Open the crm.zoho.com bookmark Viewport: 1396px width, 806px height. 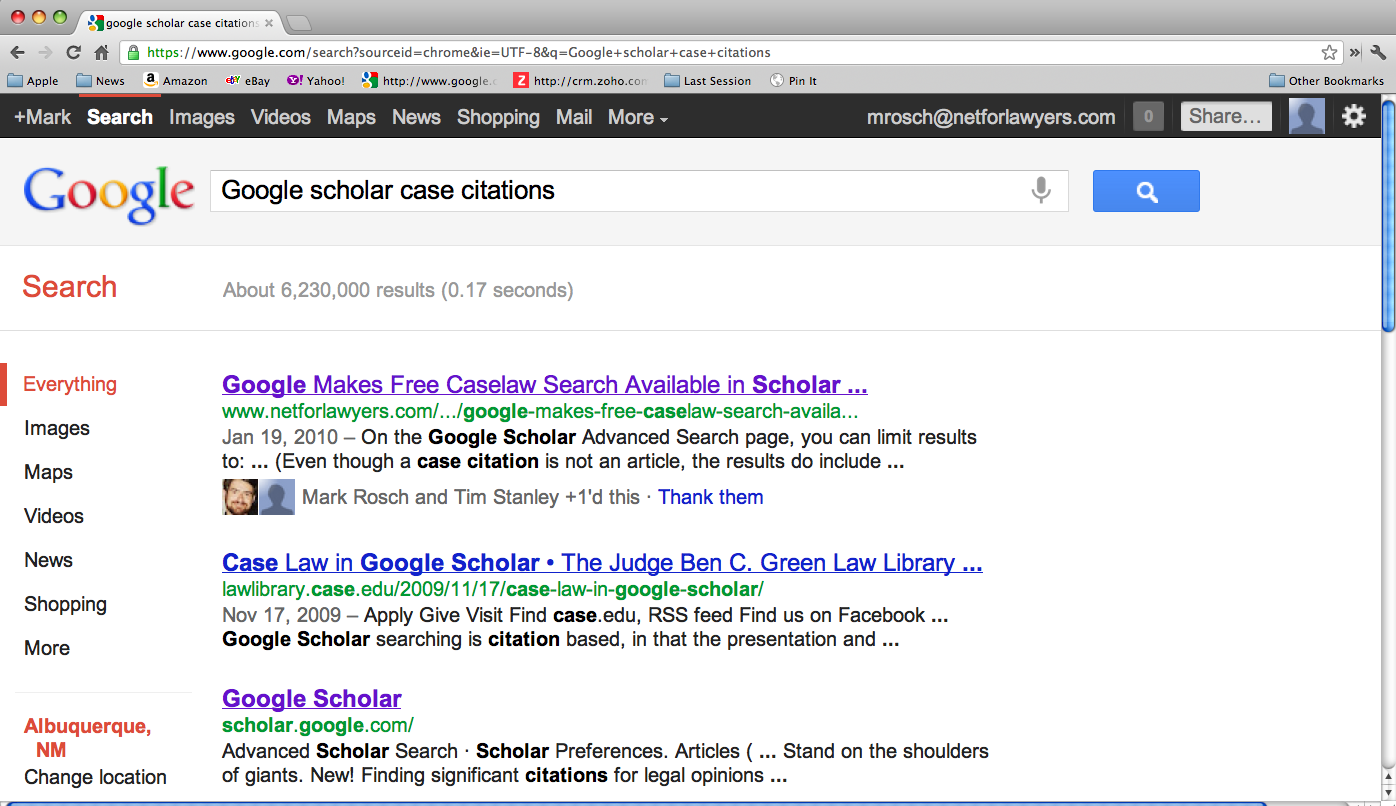pyautogui.click(x=580, y=81)
